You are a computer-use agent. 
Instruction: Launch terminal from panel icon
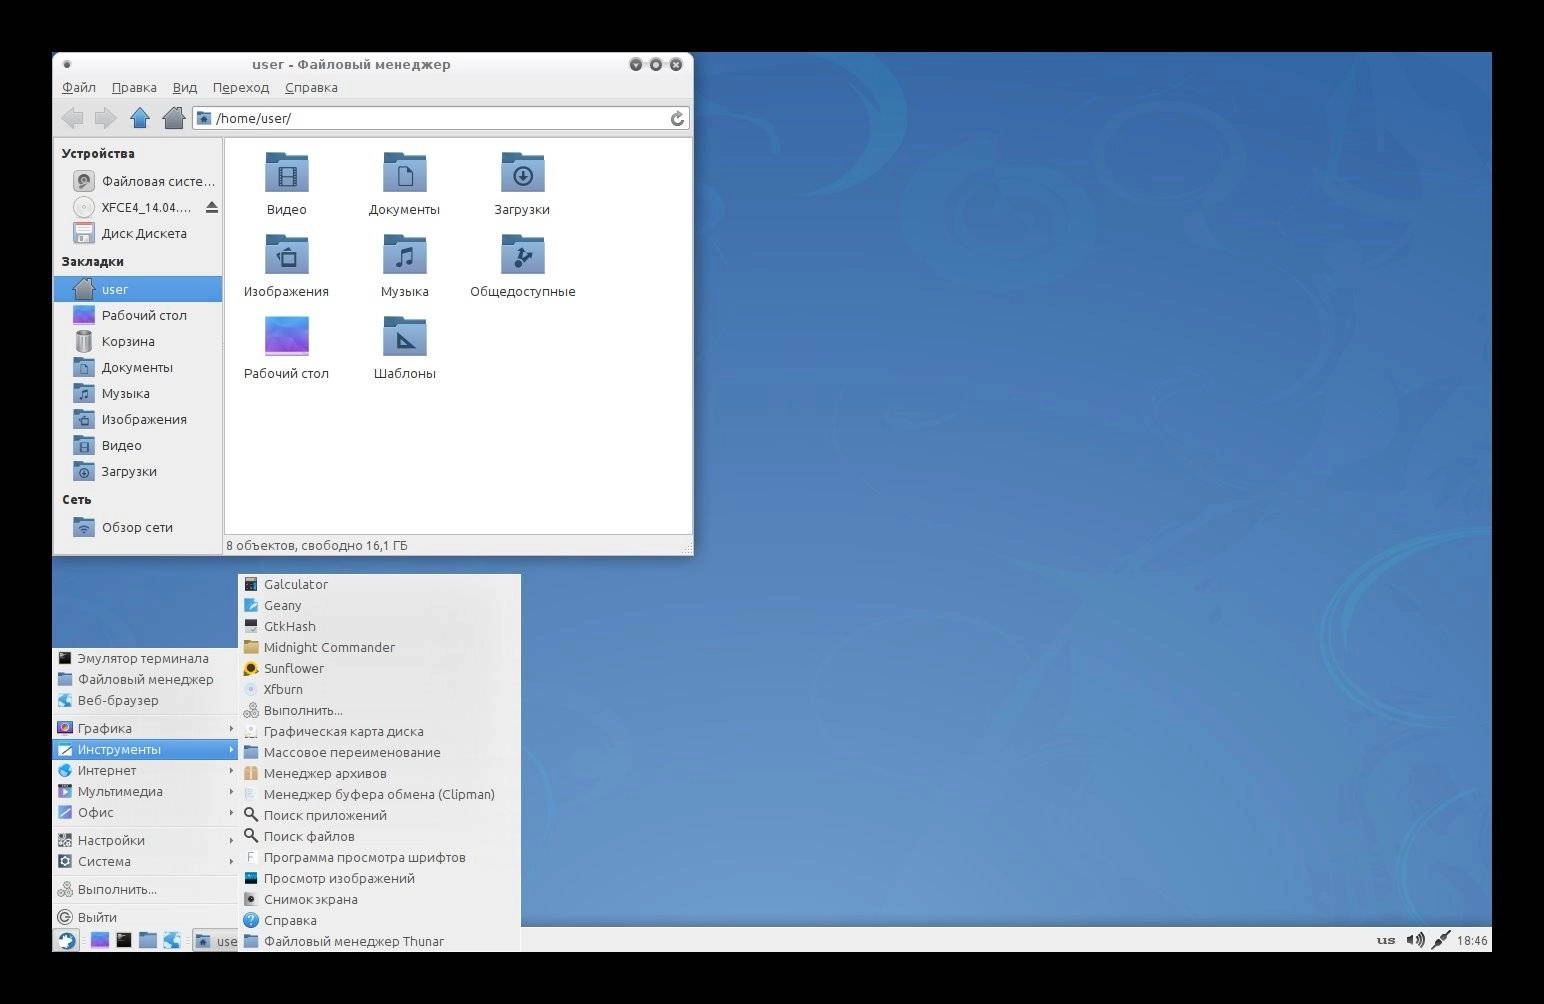tap(123, 940)
